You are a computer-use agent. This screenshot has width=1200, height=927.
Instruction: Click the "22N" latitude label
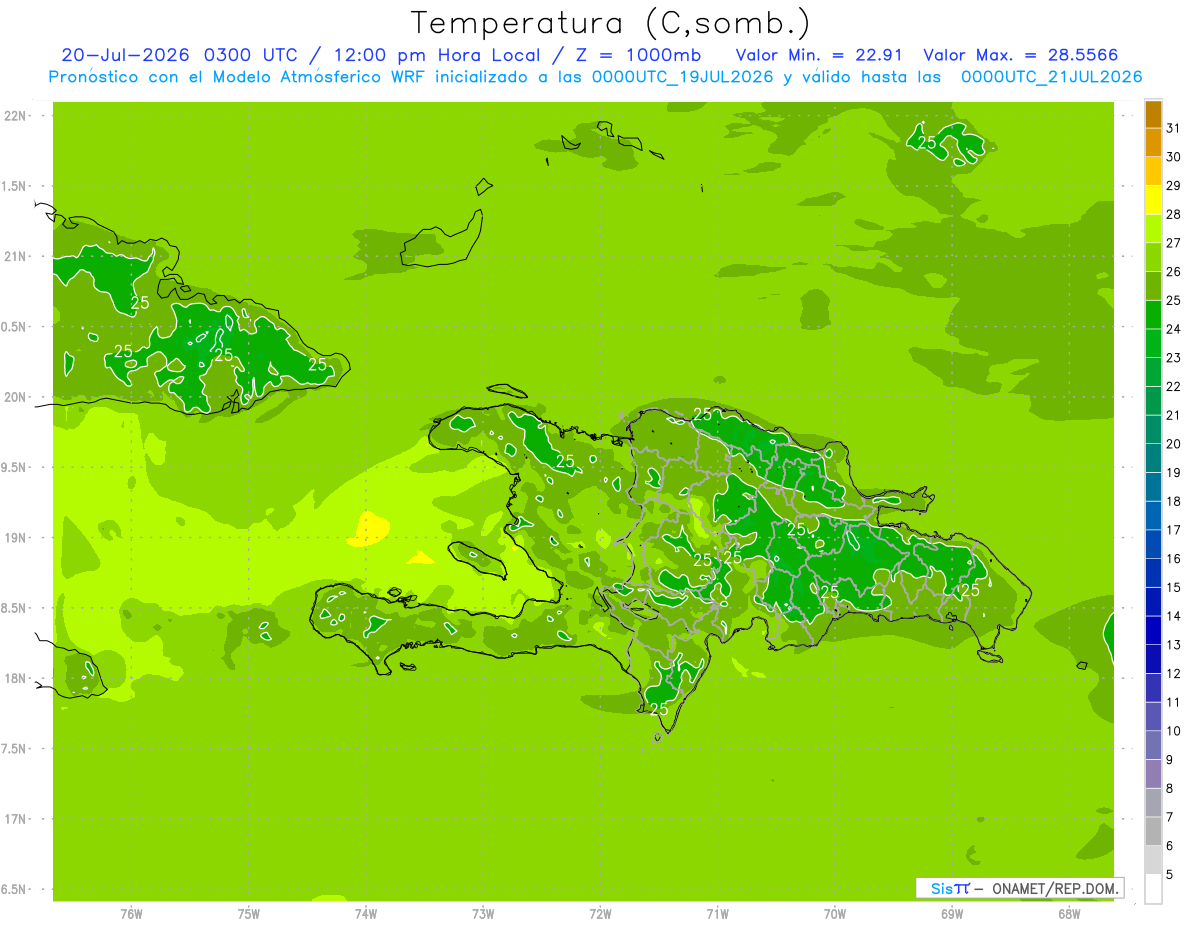point(15,116)
